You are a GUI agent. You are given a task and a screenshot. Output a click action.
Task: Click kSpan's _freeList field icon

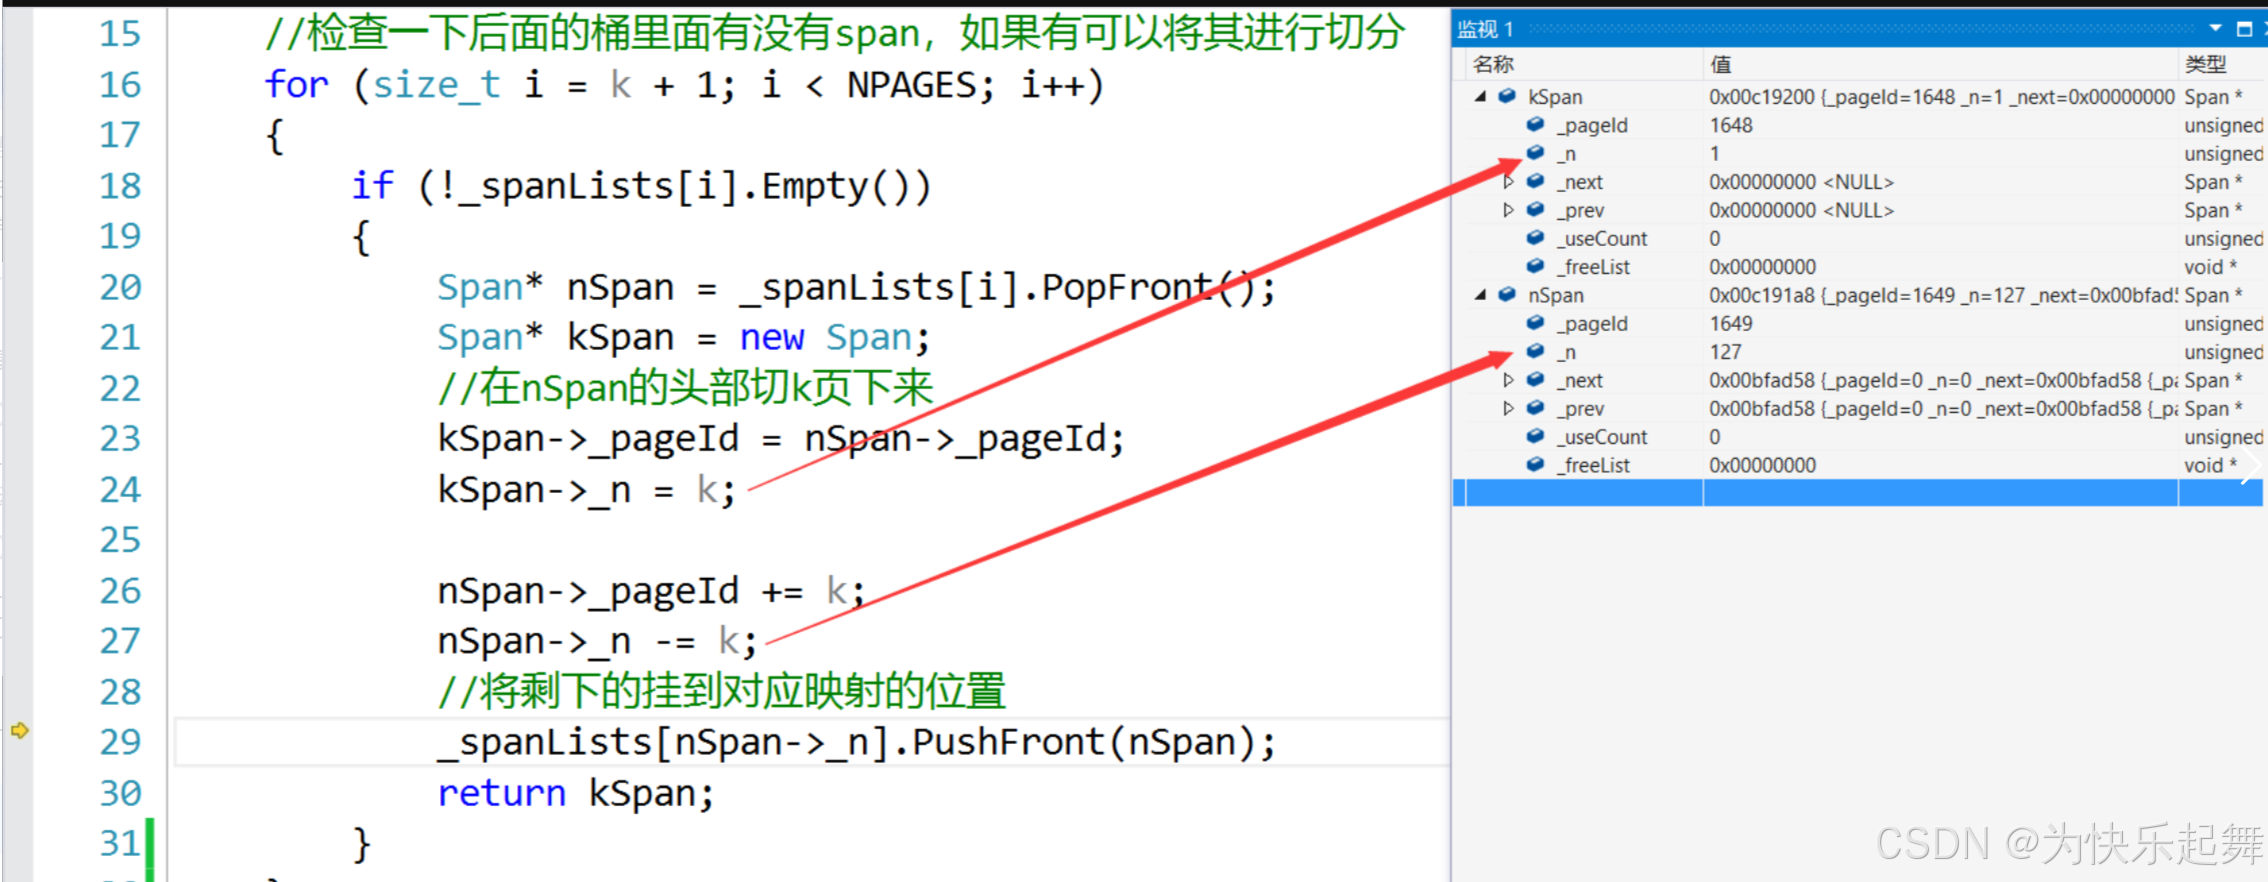pos(1535,265)
